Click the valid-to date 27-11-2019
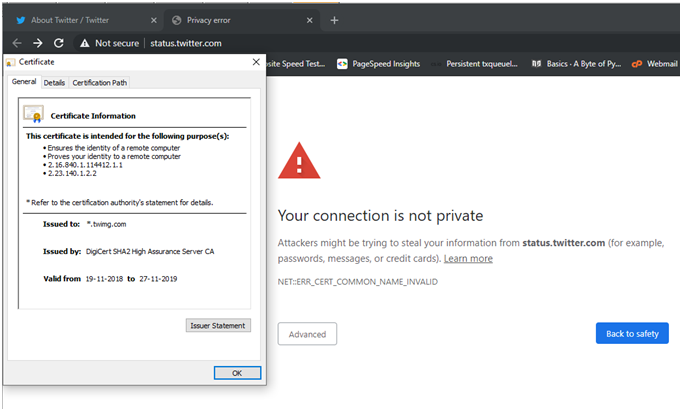682x411 pixels. tap(158, 279)
